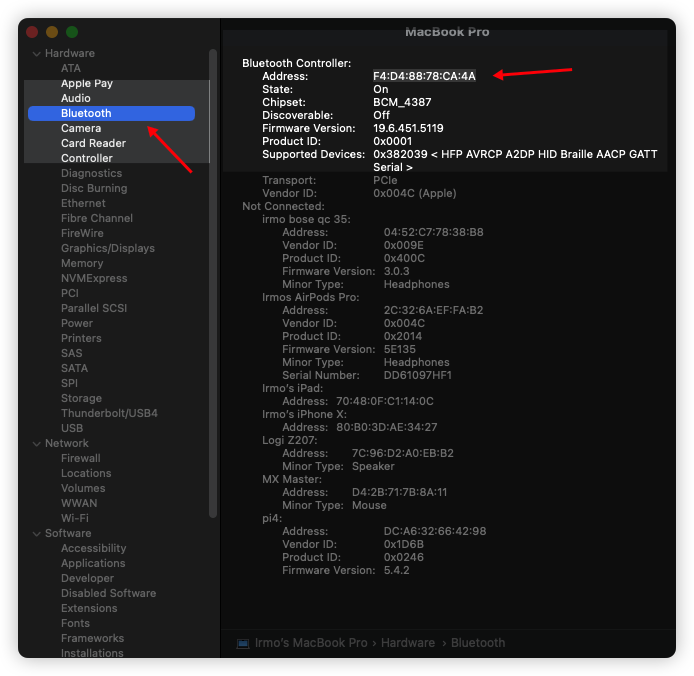The image size is (694, 676).
Task: Select FireWire in the sidebar
Action: tap(82, 233)
